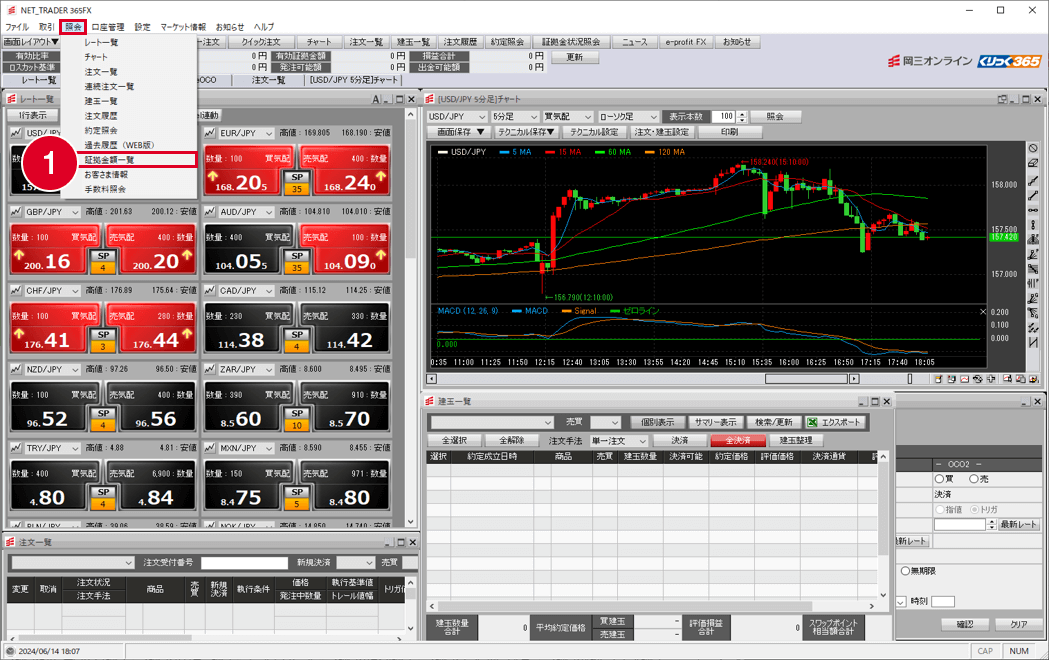Image resolution: width=1050 pixels, height=660 pixels.
Task: Click the GBP/JPY 売気配 200.20 price tile
Action: (151, 250)
